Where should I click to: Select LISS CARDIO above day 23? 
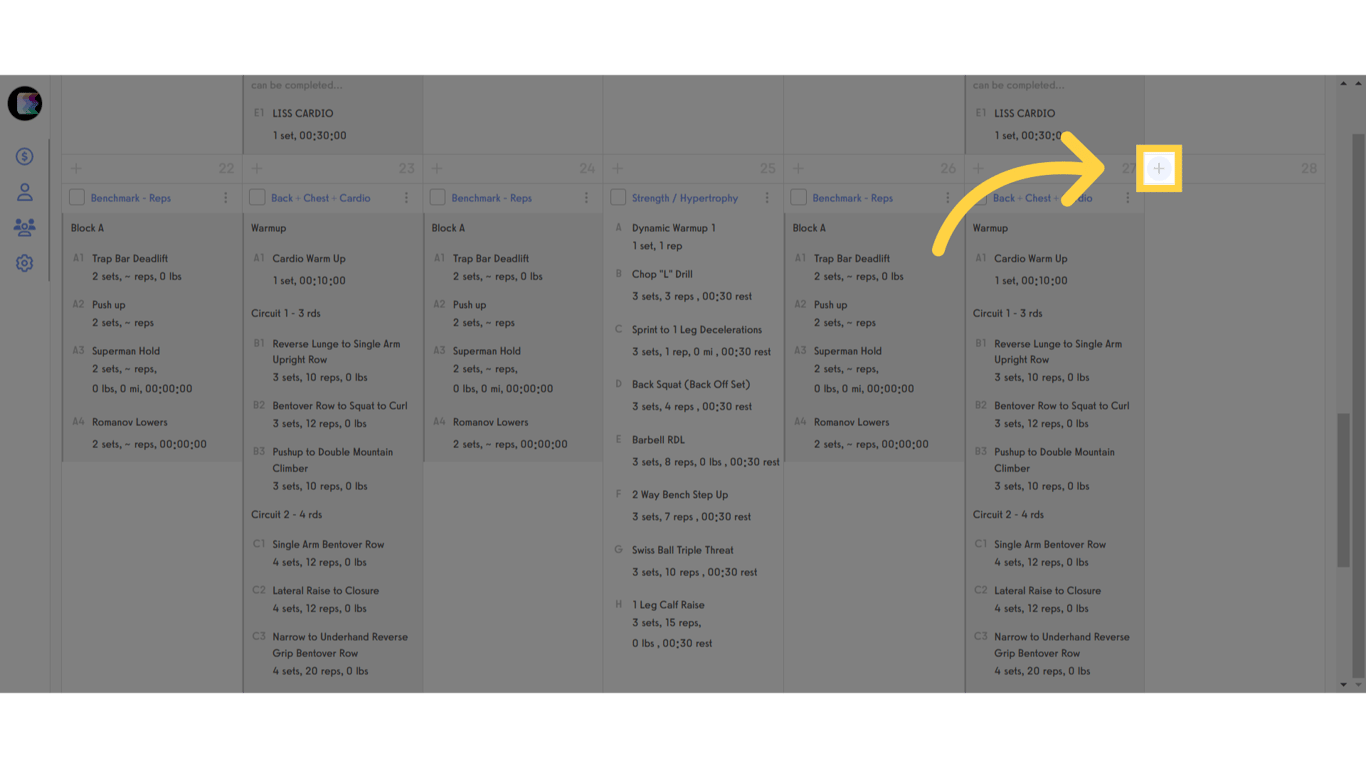click(x=303, y=113)
